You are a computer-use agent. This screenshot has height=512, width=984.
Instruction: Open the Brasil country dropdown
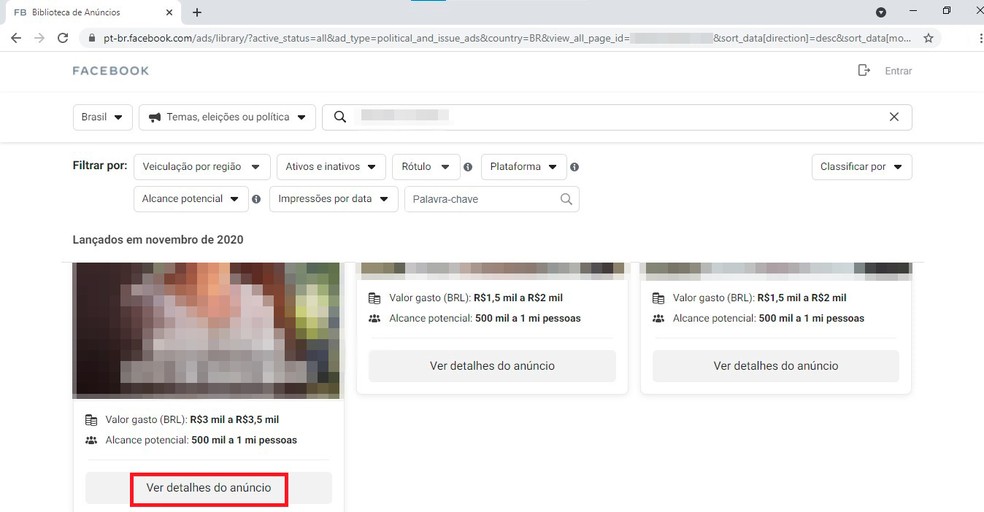[102, 117]
